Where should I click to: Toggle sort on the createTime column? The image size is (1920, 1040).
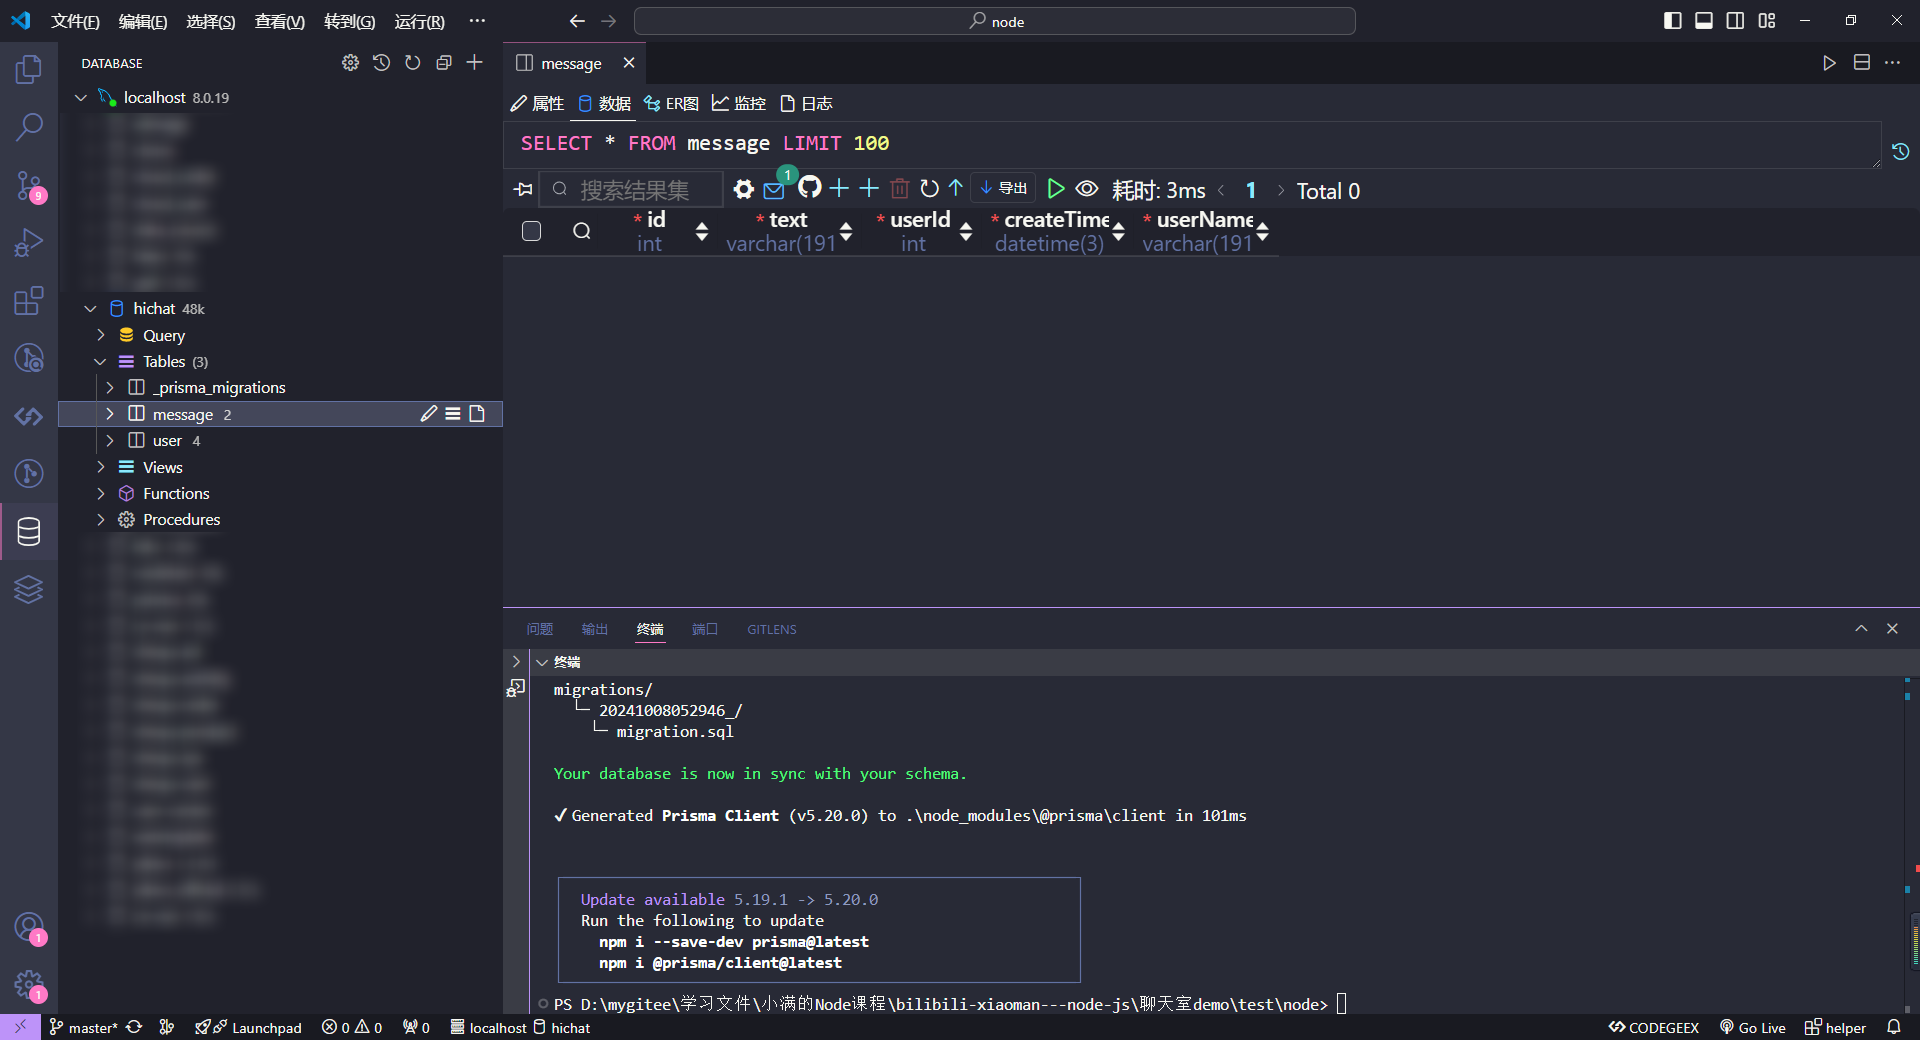[1119, 231]
